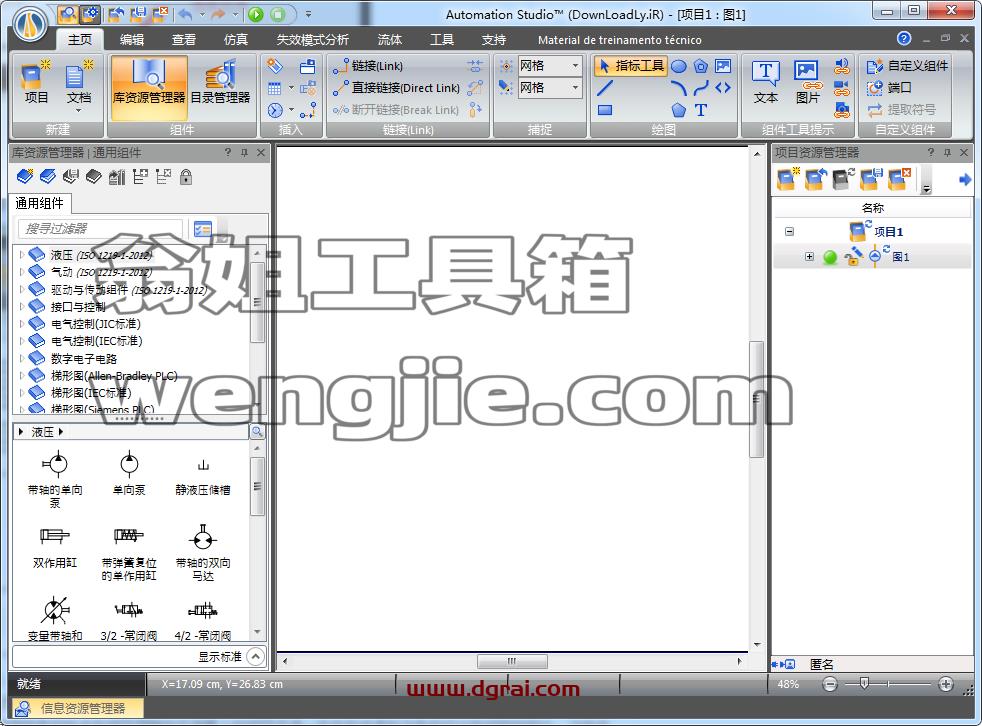Select the filled polygon drawing tool

pyautogui.click(x=679, y=110)
